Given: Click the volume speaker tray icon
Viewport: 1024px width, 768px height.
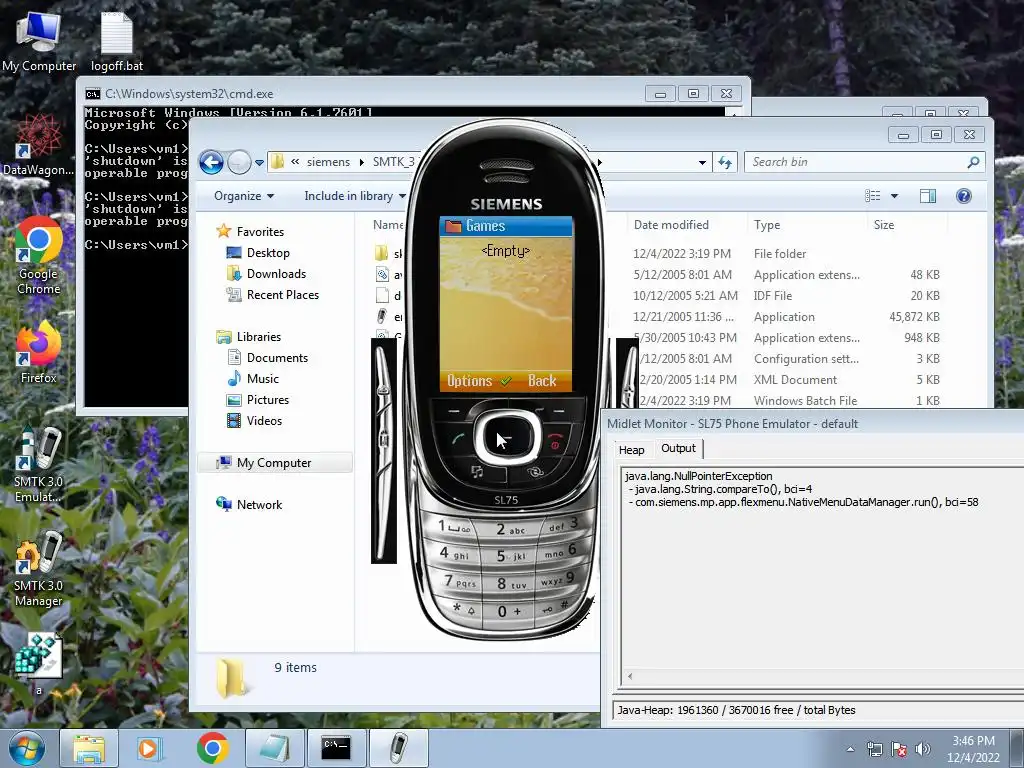Looking at the screenshot, I should (x=922, y=749).
